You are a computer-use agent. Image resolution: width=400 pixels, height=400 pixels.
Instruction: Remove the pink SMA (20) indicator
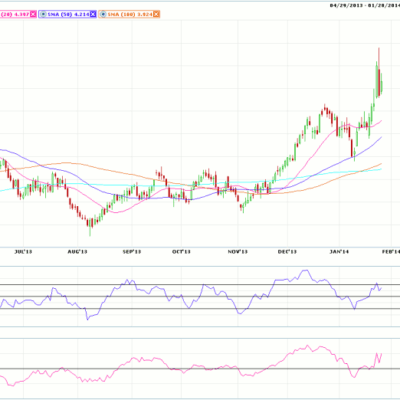coord(33,14)
